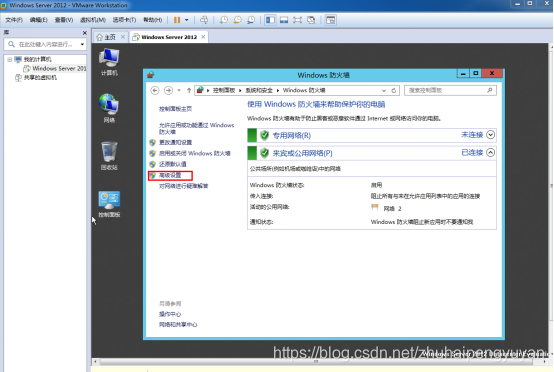
Task: Open the 文件(F) menu
Action: [14, 20]
